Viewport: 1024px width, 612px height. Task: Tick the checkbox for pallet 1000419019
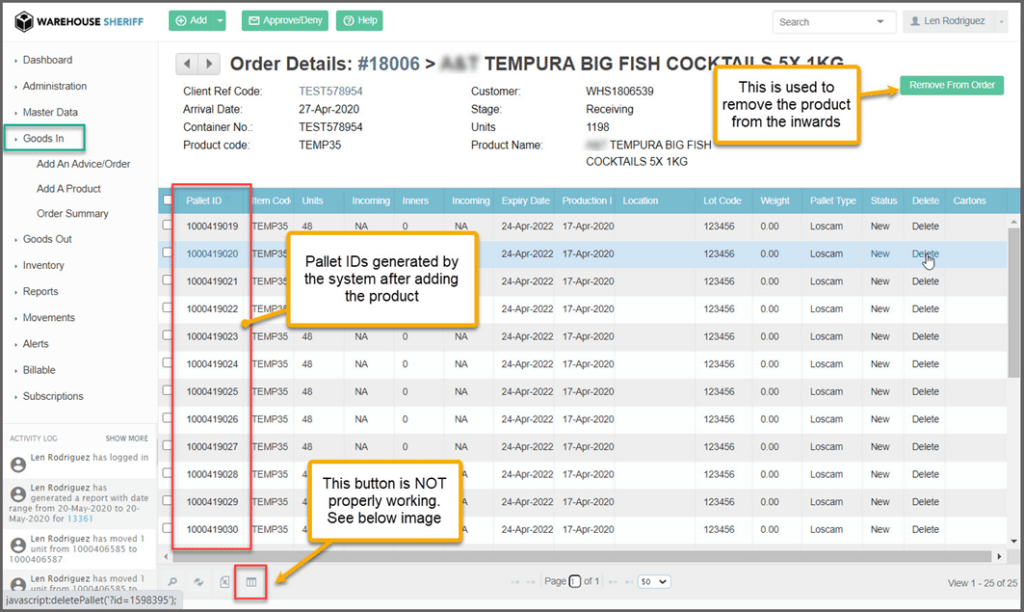(167, 226)
